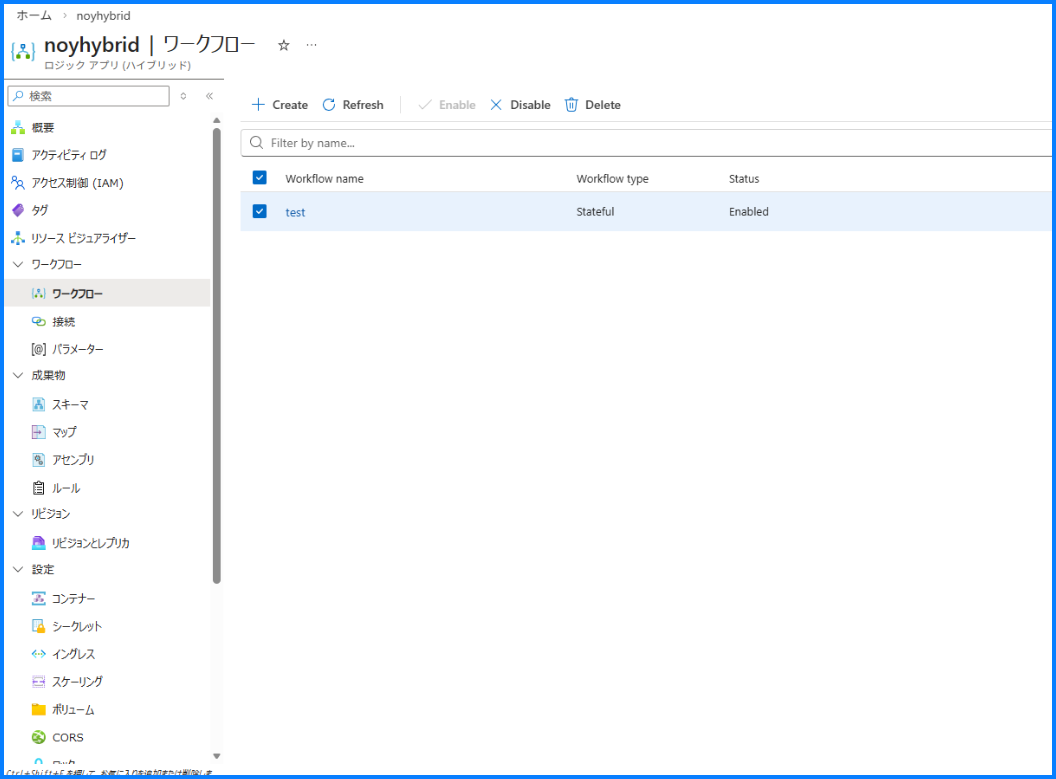Screen dimensions: 1056x779
Task: Click the スキーマ schema icon
Action: [x=39, y=405]
